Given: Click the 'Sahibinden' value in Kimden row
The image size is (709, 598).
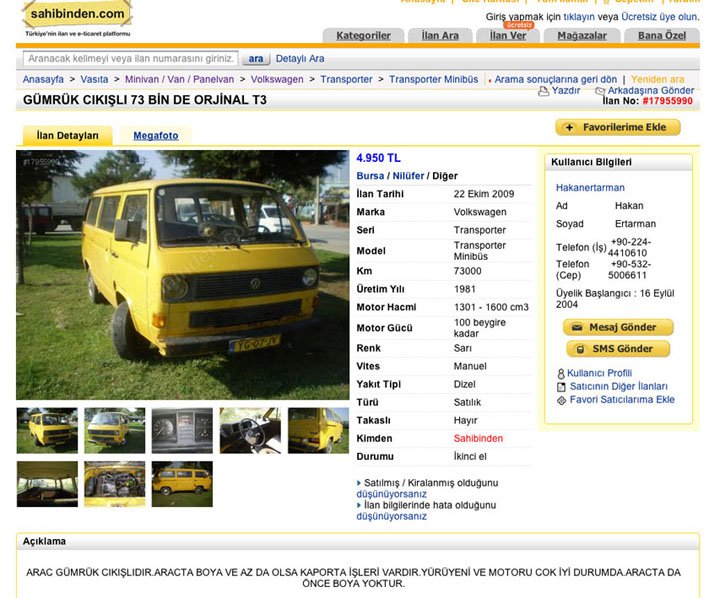Looking at the screenshot, I should click(x=478, y=438).
